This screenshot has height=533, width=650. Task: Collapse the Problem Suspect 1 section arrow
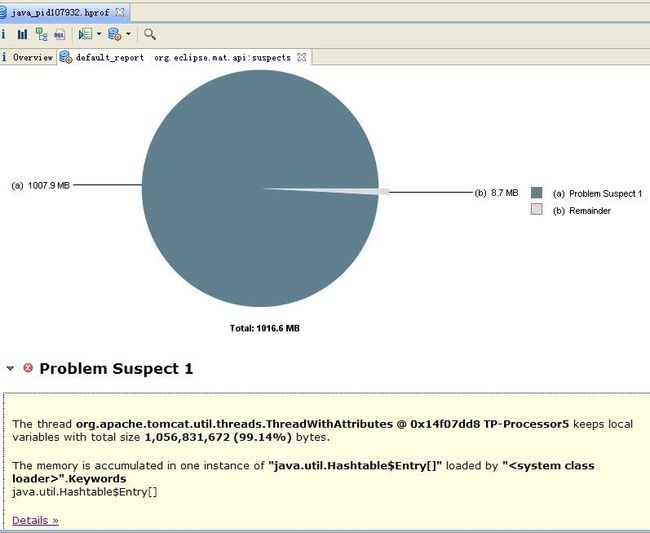tap(10, 368)
